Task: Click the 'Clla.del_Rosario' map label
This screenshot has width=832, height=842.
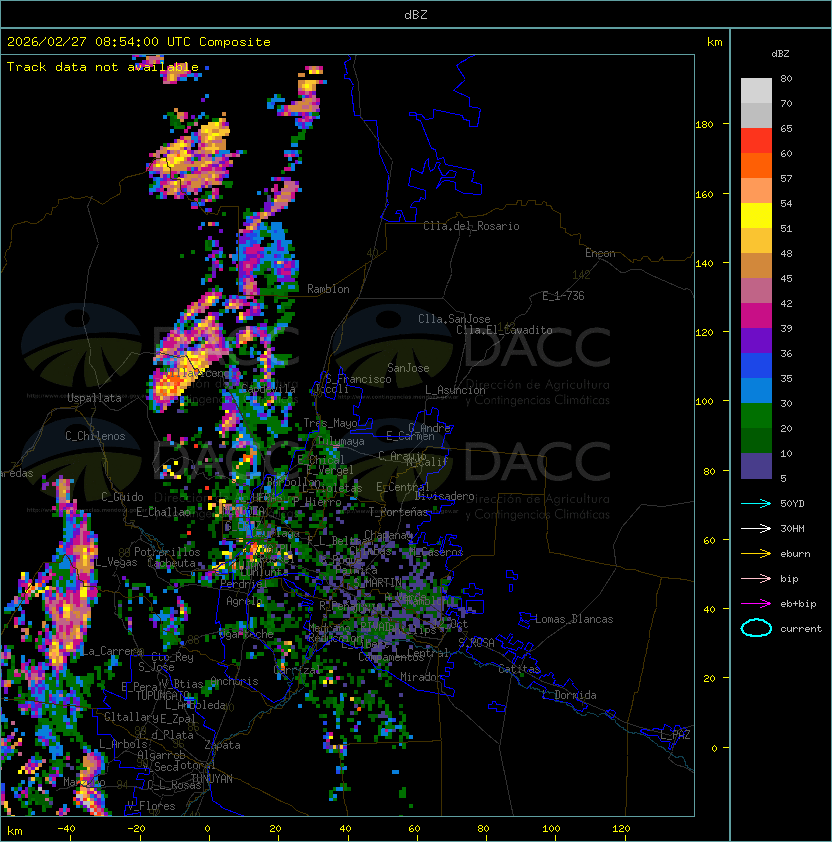Action: pos(471,226)
